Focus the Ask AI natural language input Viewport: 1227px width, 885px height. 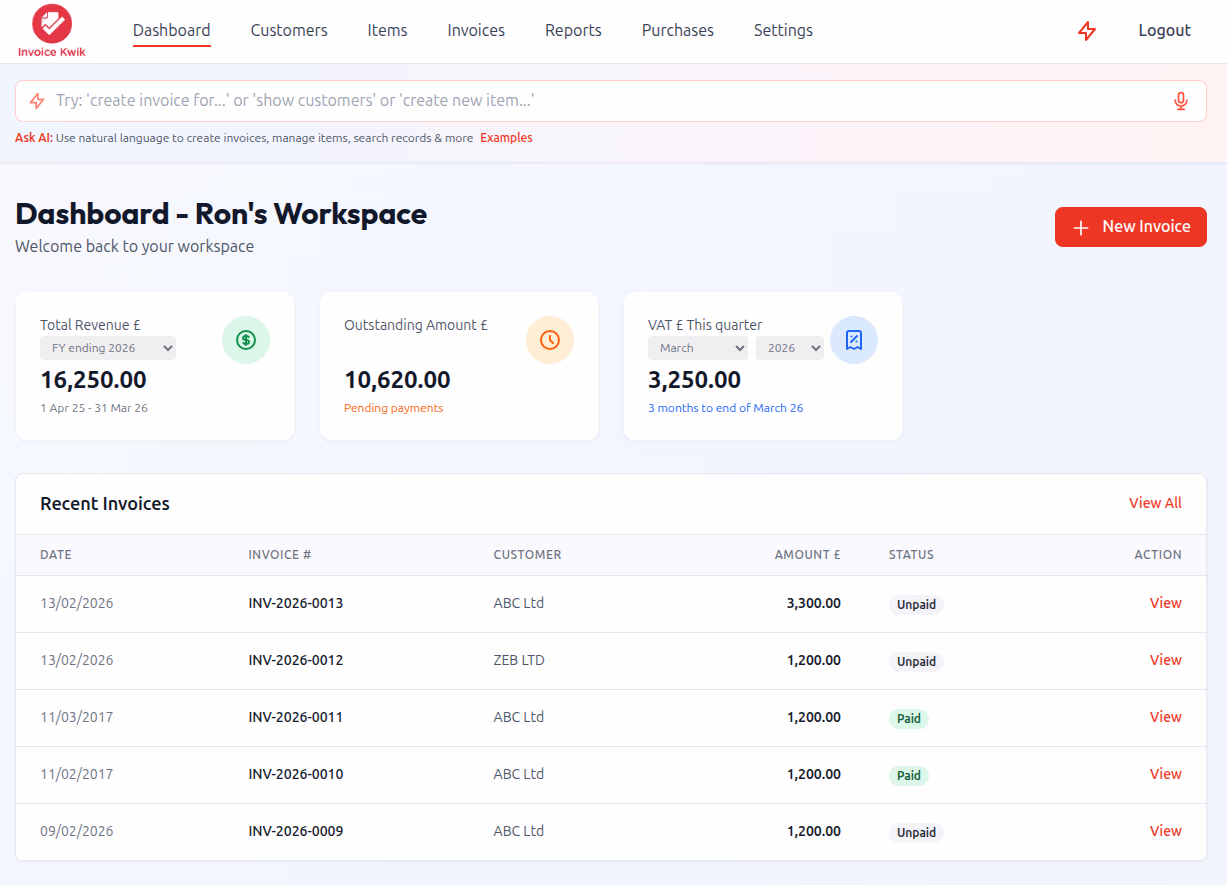point(611,101)
